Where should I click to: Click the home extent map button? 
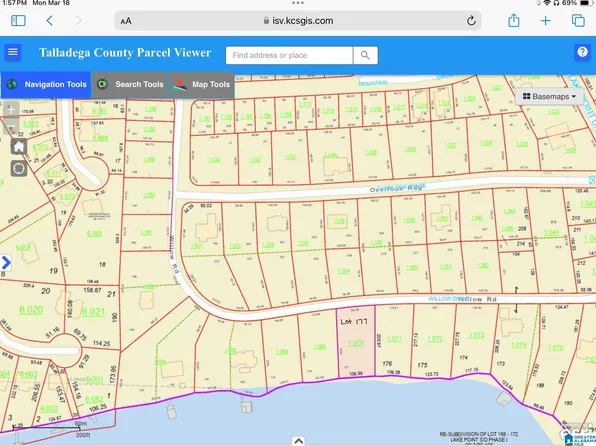coord(19,146)
